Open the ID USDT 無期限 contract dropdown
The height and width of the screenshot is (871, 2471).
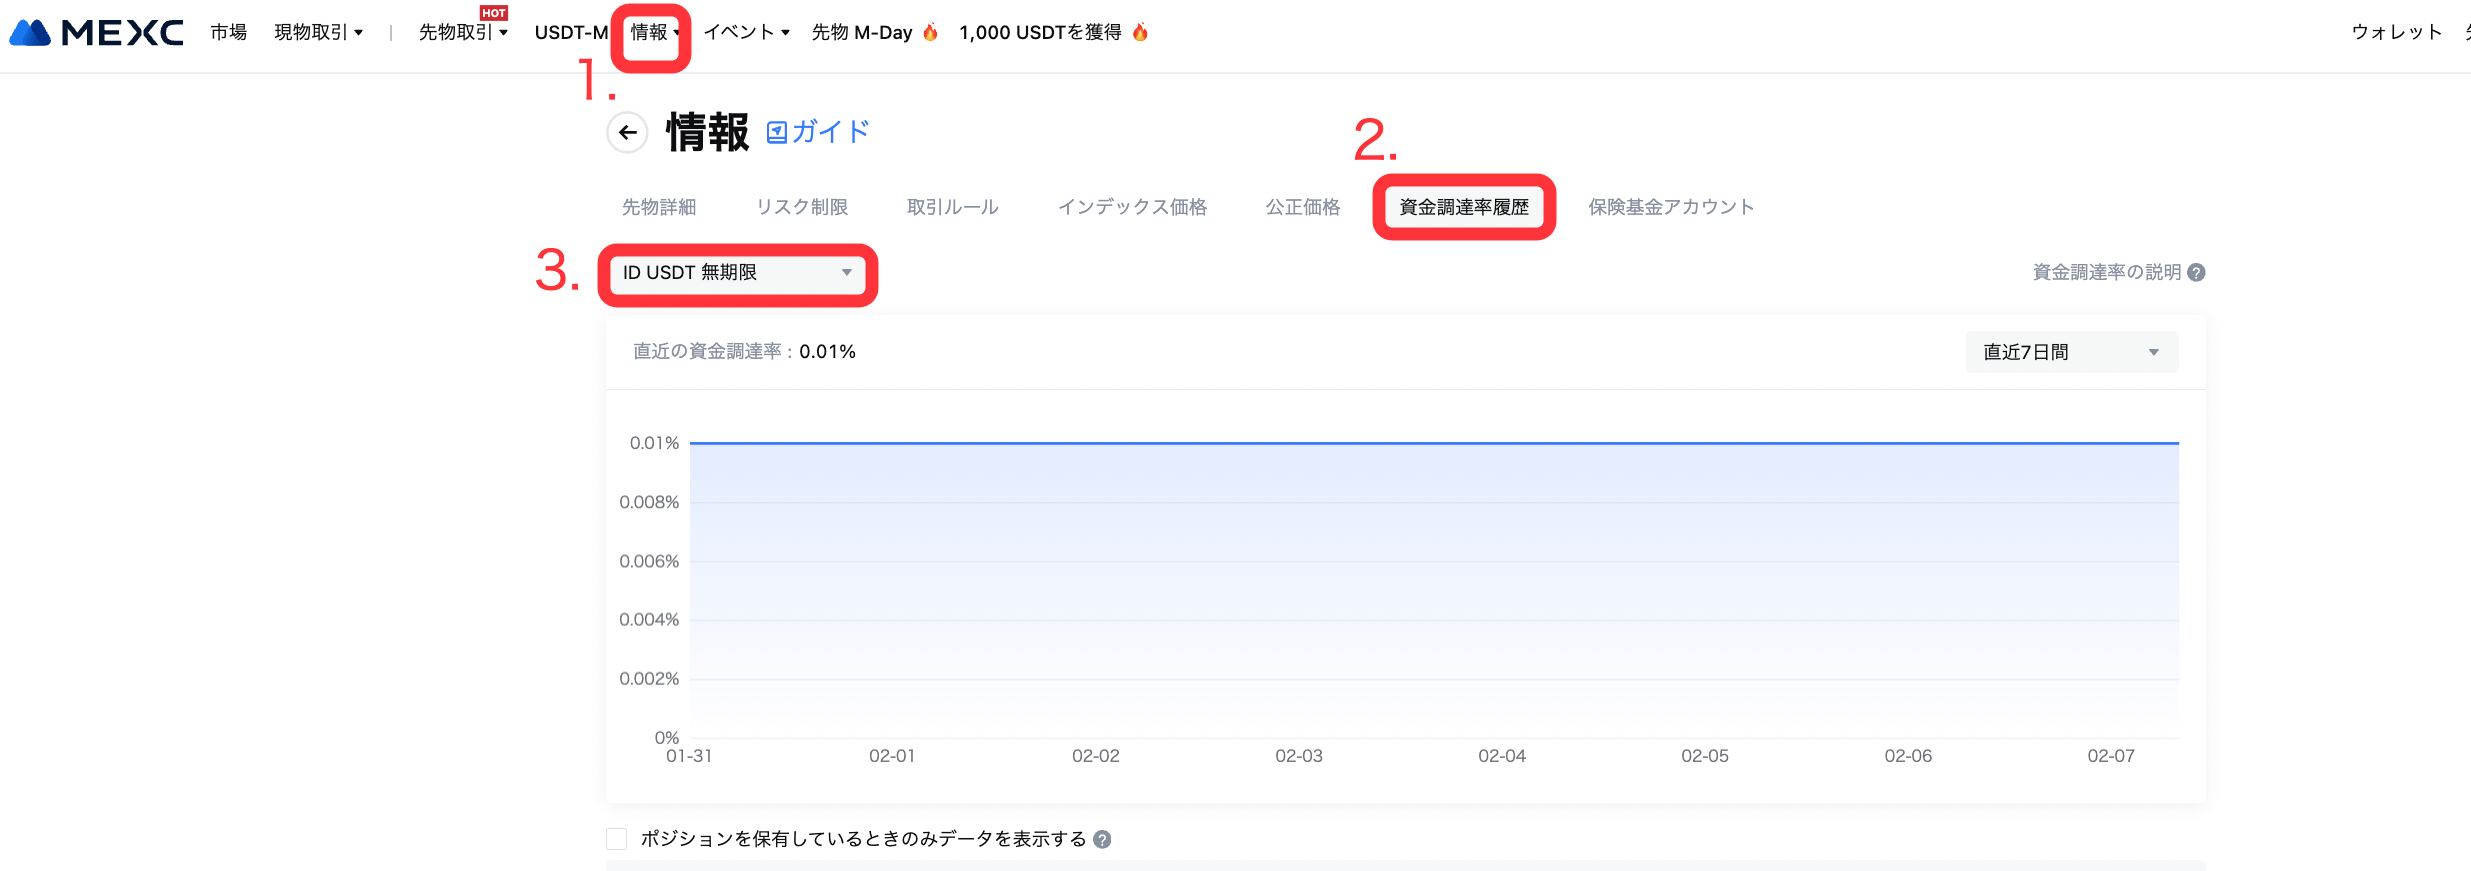[737, 273]
